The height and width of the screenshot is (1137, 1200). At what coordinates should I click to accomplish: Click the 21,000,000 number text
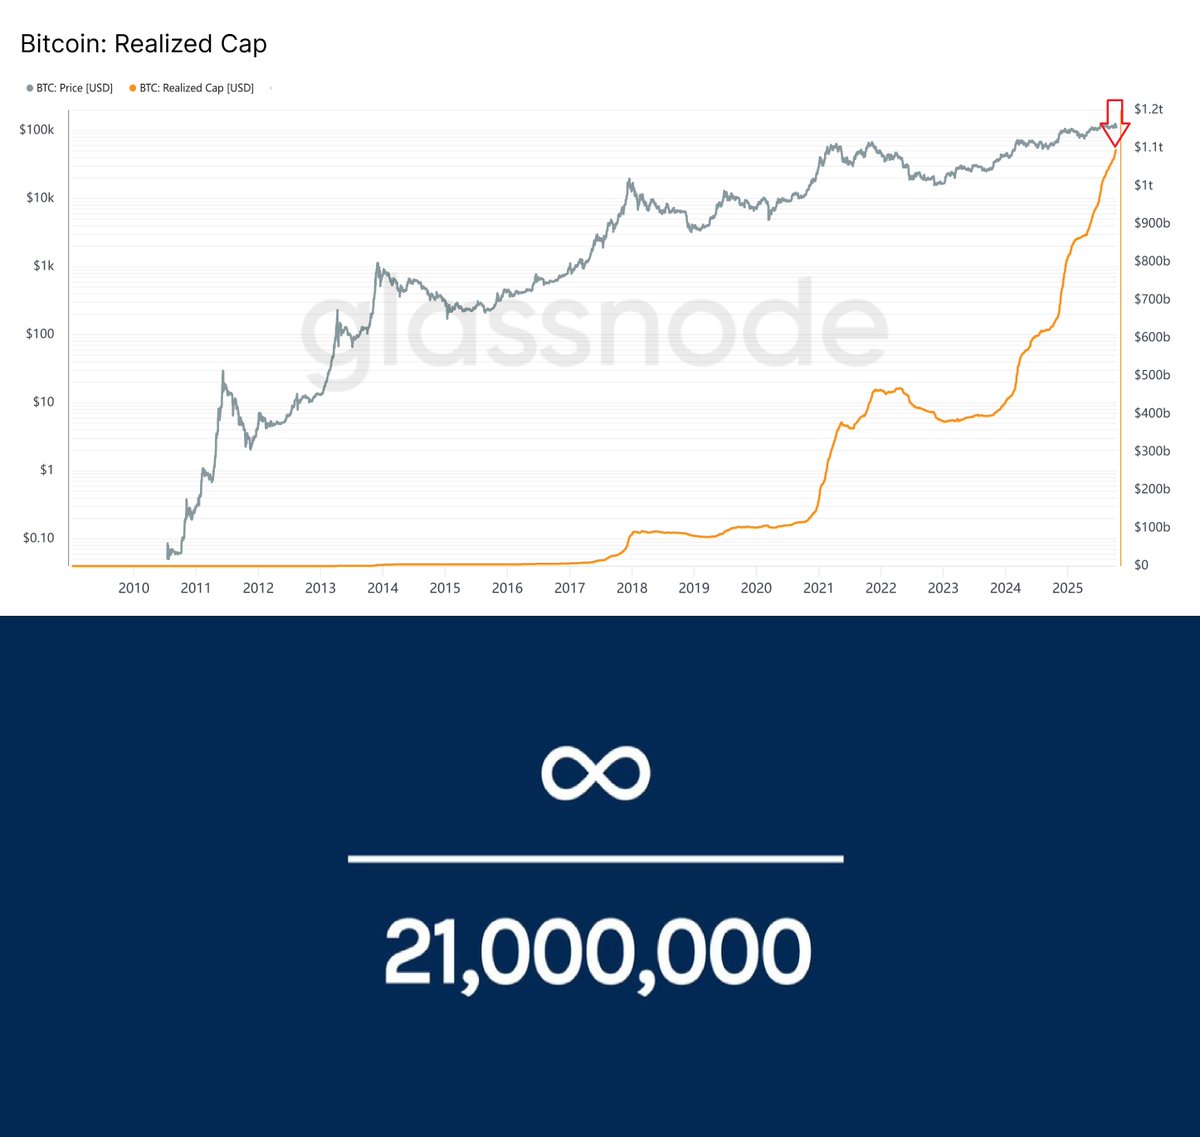tap(597, 953)
